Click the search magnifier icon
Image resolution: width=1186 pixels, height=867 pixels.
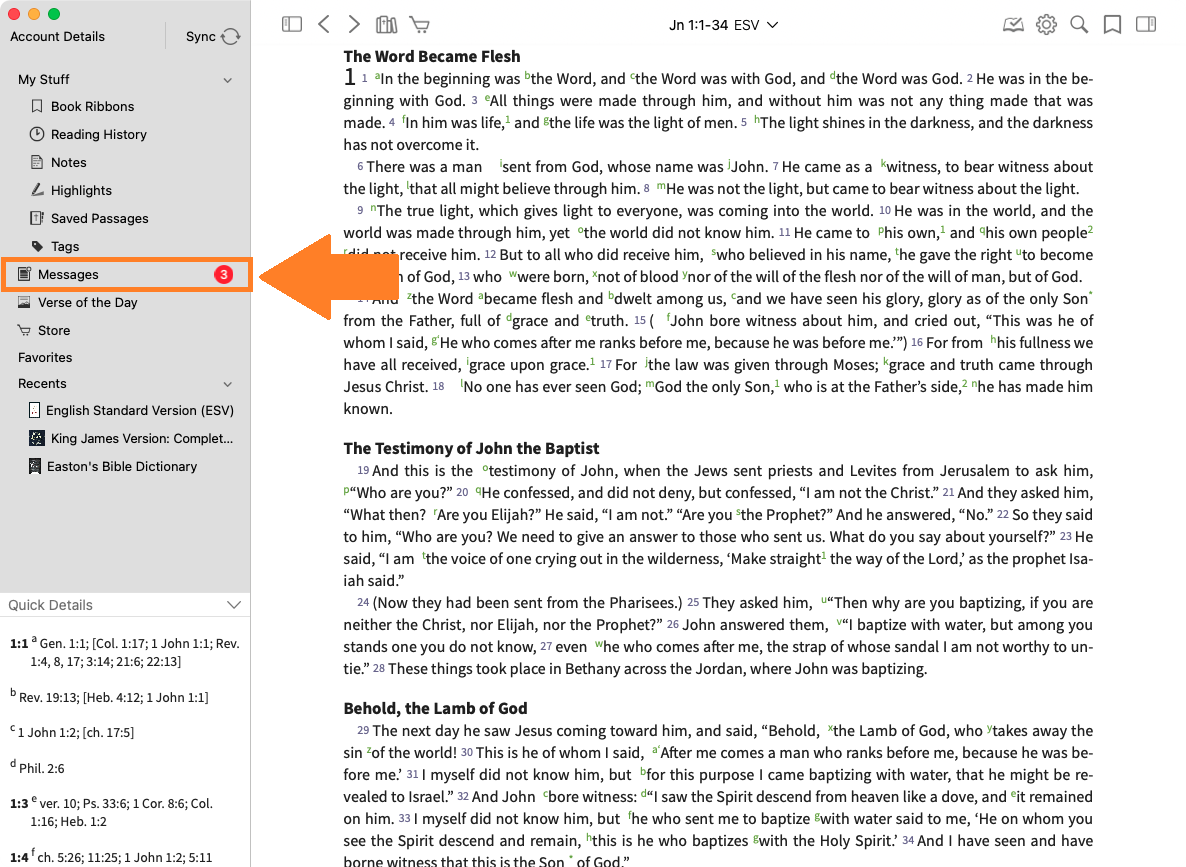[x=1079, y=25]
